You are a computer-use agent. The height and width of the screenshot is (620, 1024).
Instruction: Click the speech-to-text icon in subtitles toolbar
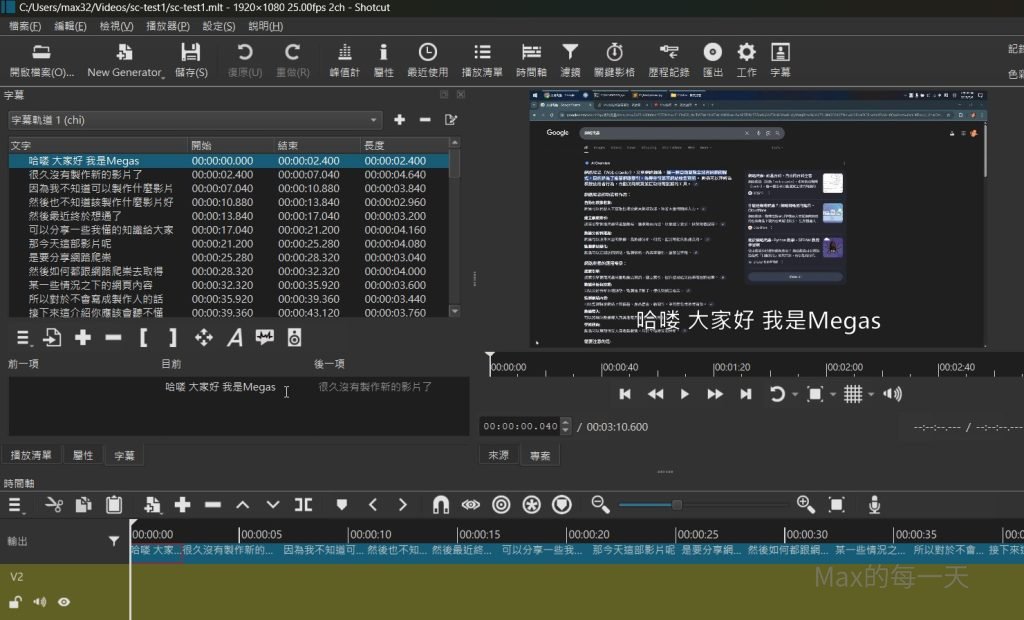click(x=264, y=338)
